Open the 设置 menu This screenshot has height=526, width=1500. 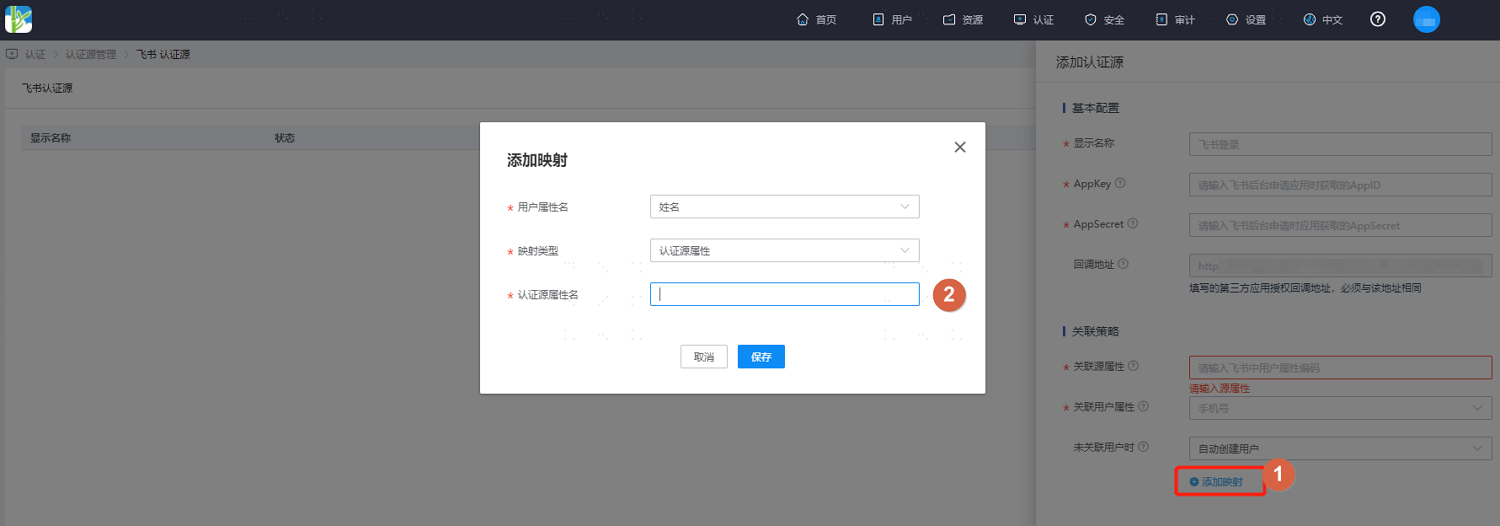click(1246, 20)
